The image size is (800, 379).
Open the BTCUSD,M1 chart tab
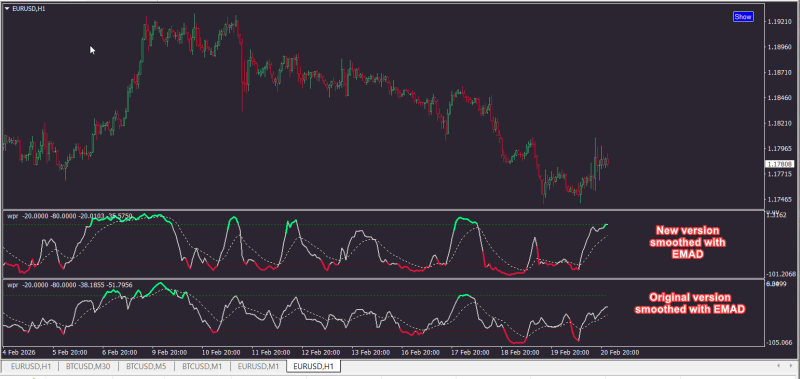(202, 366)
